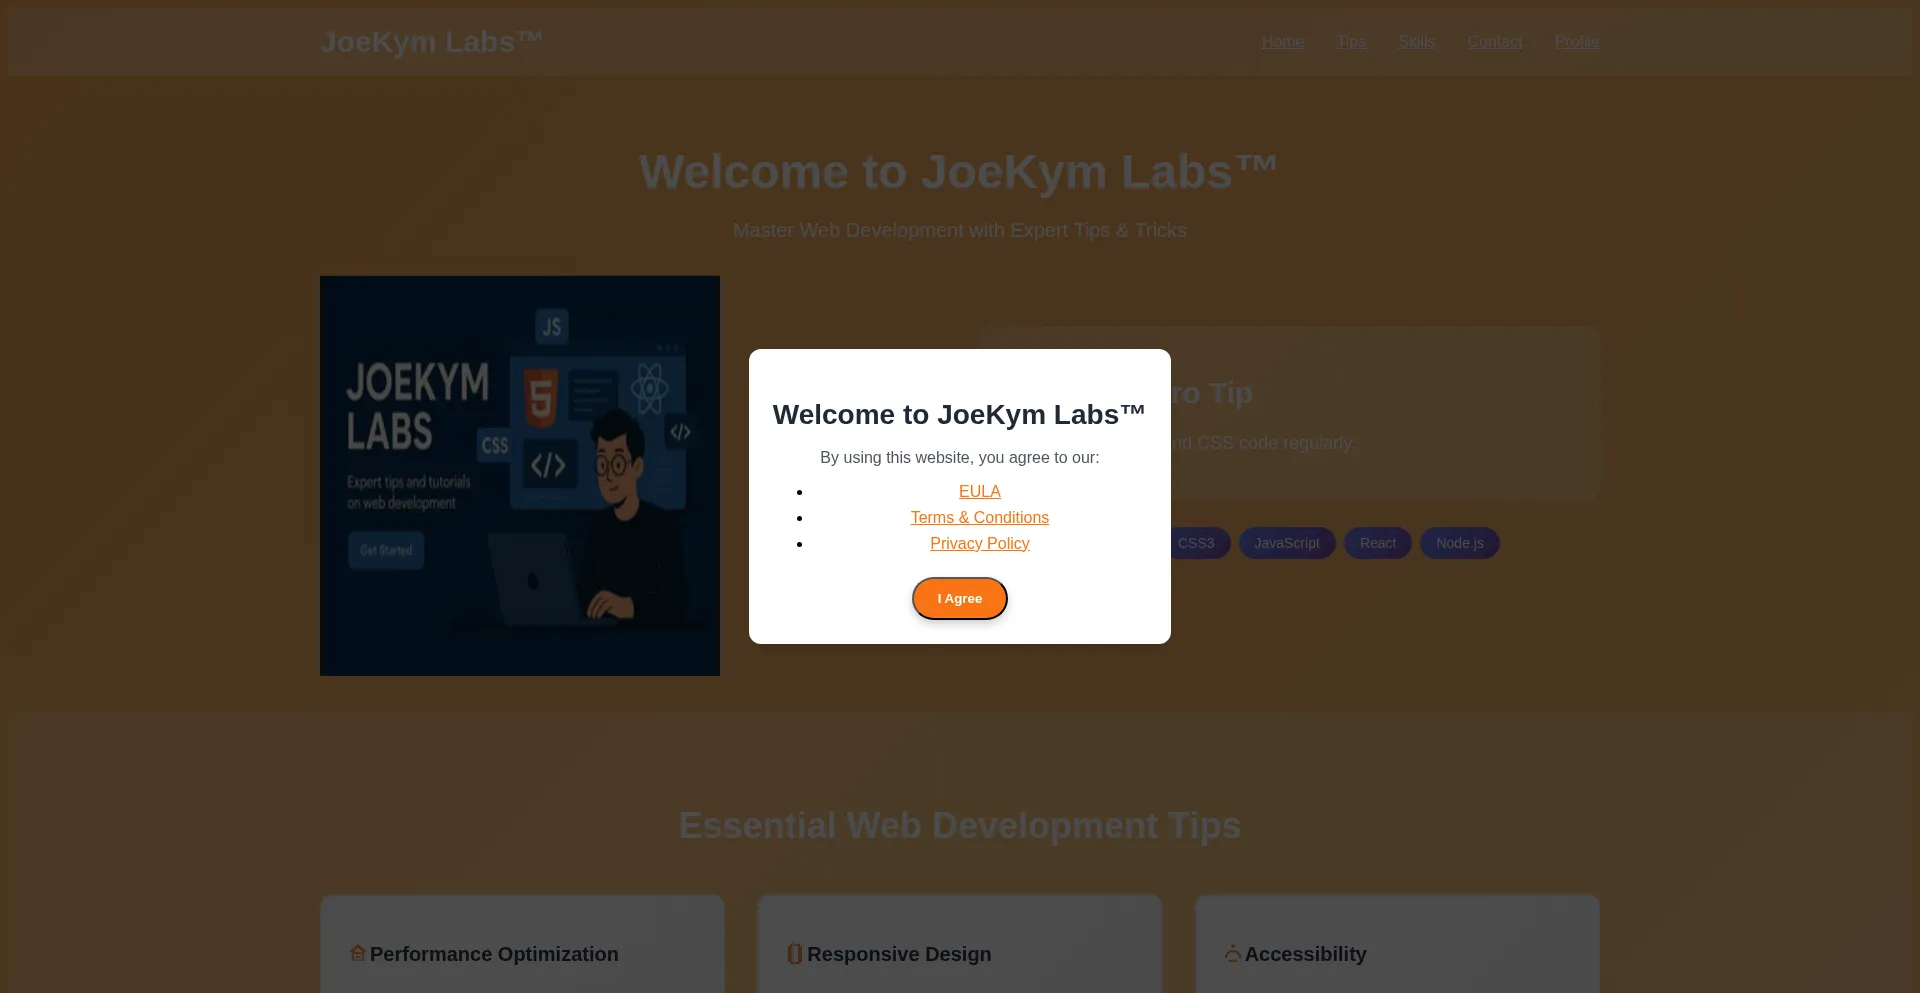Click the Performance Optimization icon

point(357,953)
